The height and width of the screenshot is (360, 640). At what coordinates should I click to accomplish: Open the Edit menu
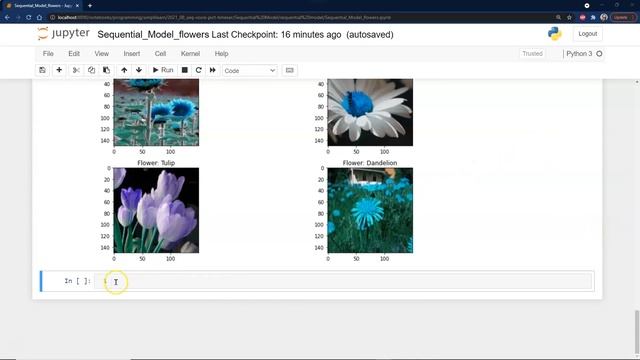pyautogui.click(x=74, y=53)
